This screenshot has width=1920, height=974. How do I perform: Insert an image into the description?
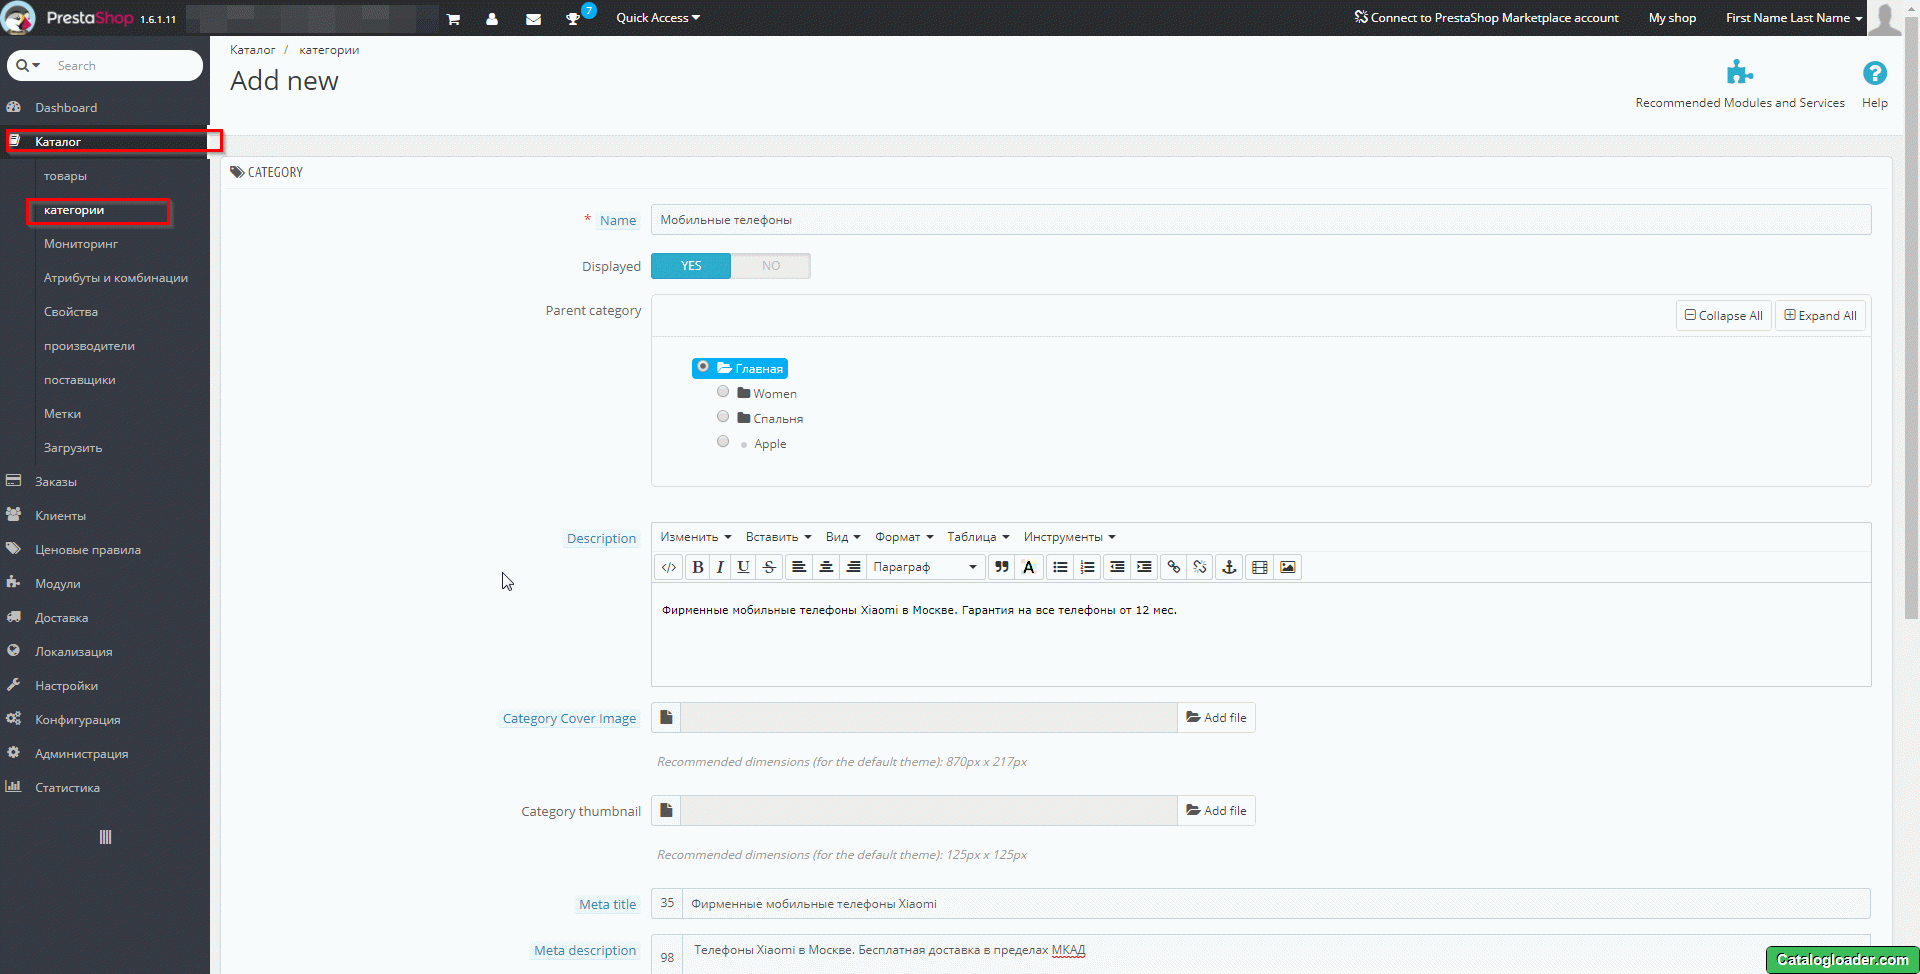point(1288,567)
